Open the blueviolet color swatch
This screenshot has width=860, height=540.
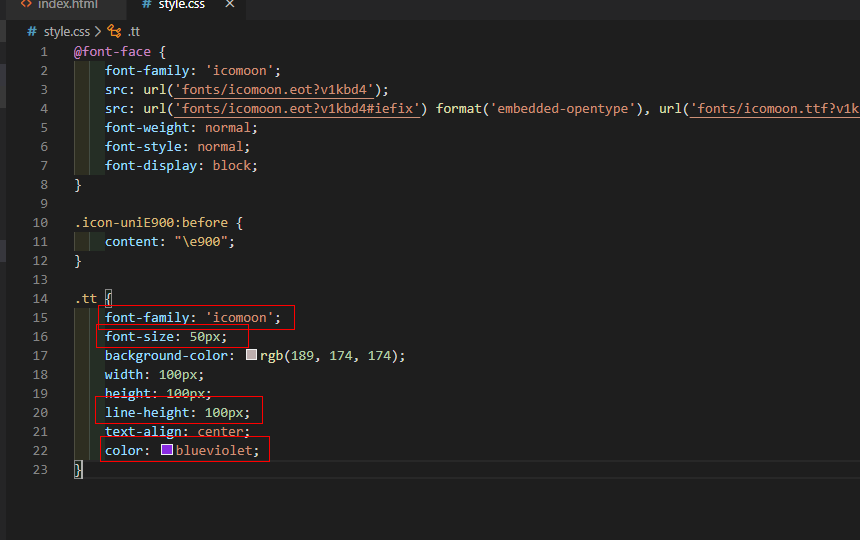[x=167, y=450]
